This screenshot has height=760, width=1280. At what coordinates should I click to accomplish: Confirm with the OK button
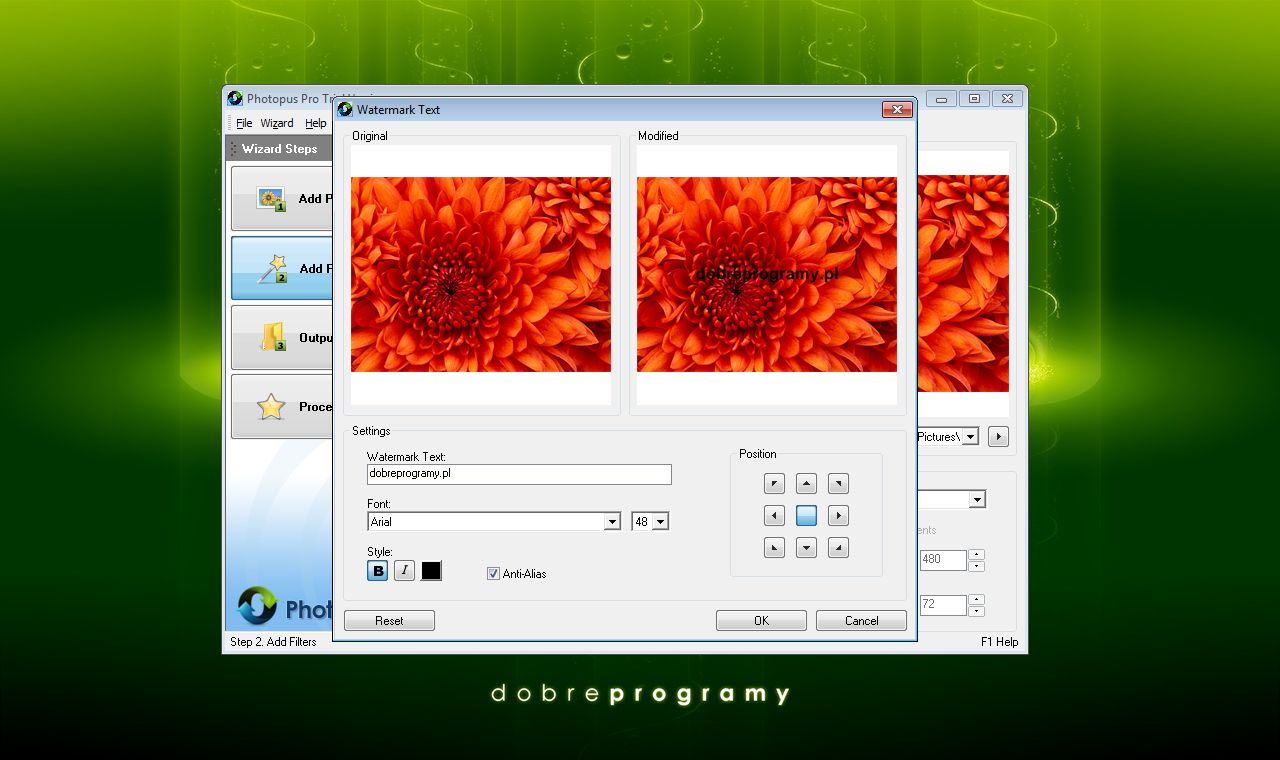[x=761, y=621]
